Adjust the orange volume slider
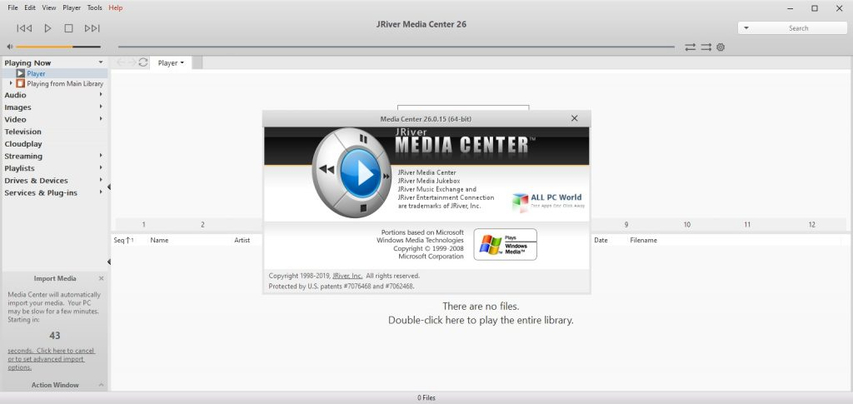 click(x=58, y=47)
